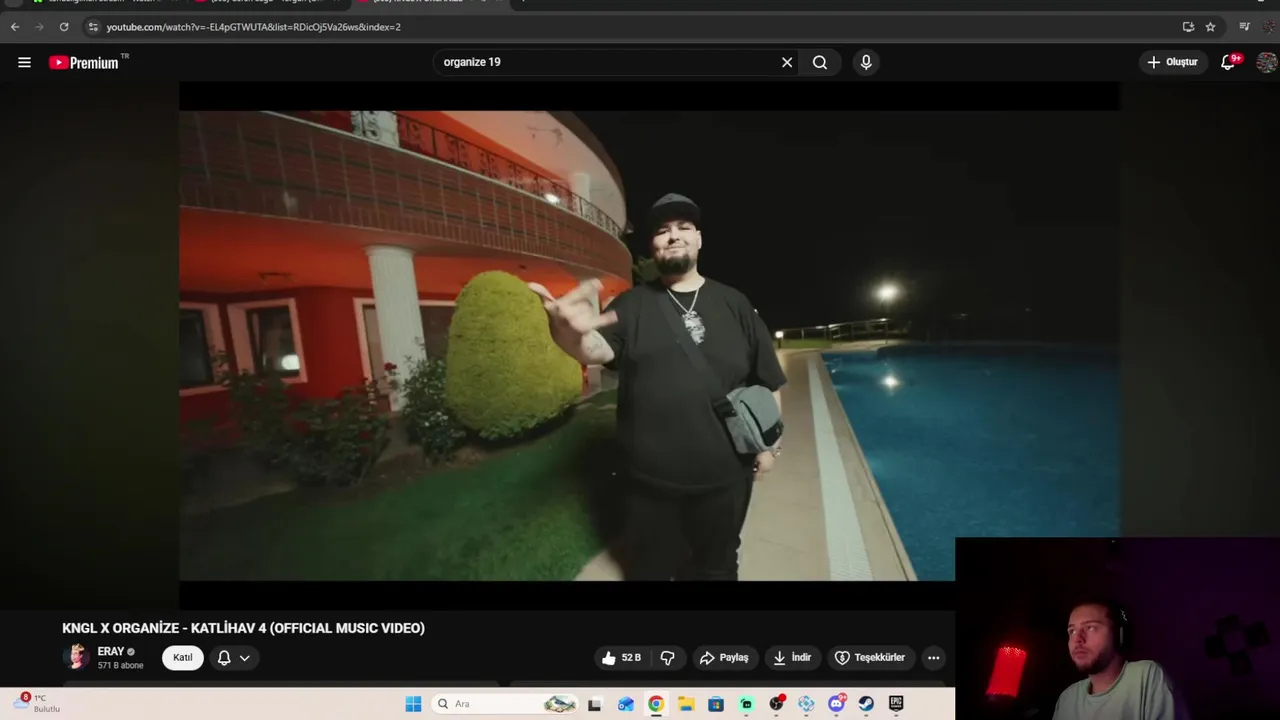Bookmark this page with star
This screenshot has height=720, width=1280.
(x=1210, y=27)
